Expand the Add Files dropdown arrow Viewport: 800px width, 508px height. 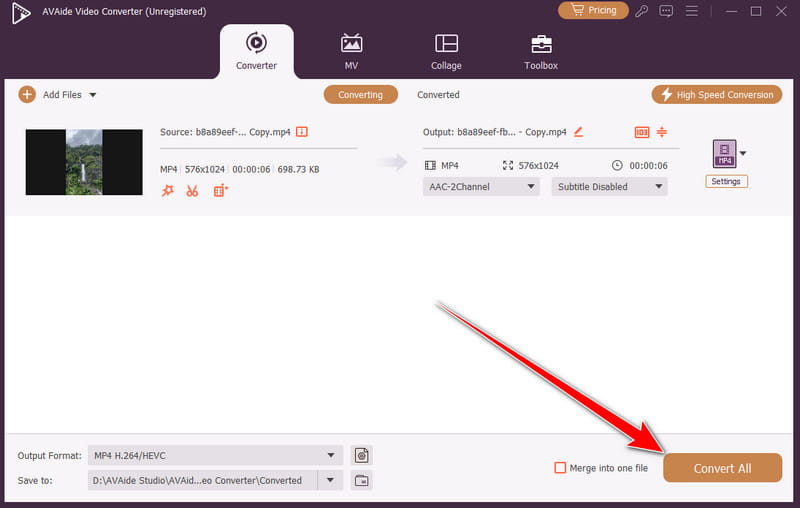pyautogui.click(x=93, y=95)
